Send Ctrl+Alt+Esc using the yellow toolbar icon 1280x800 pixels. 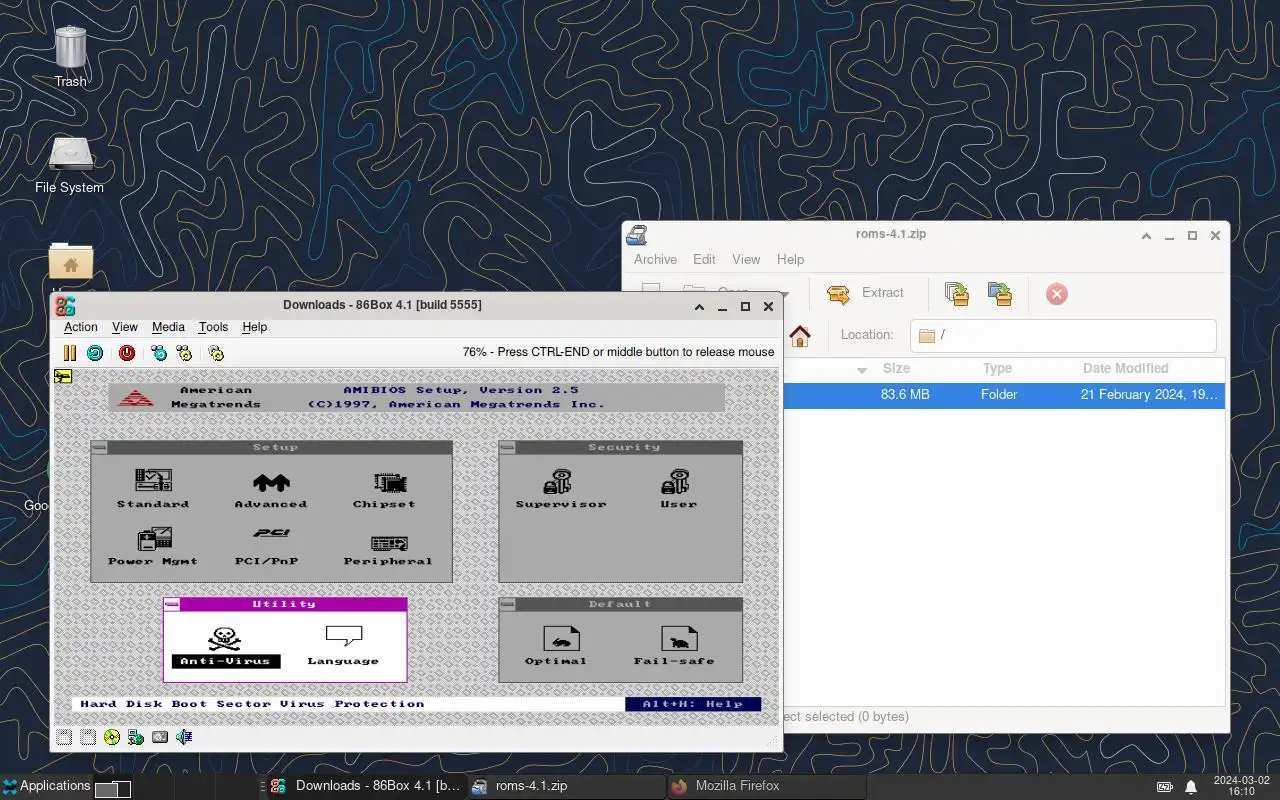coord(184,352)
